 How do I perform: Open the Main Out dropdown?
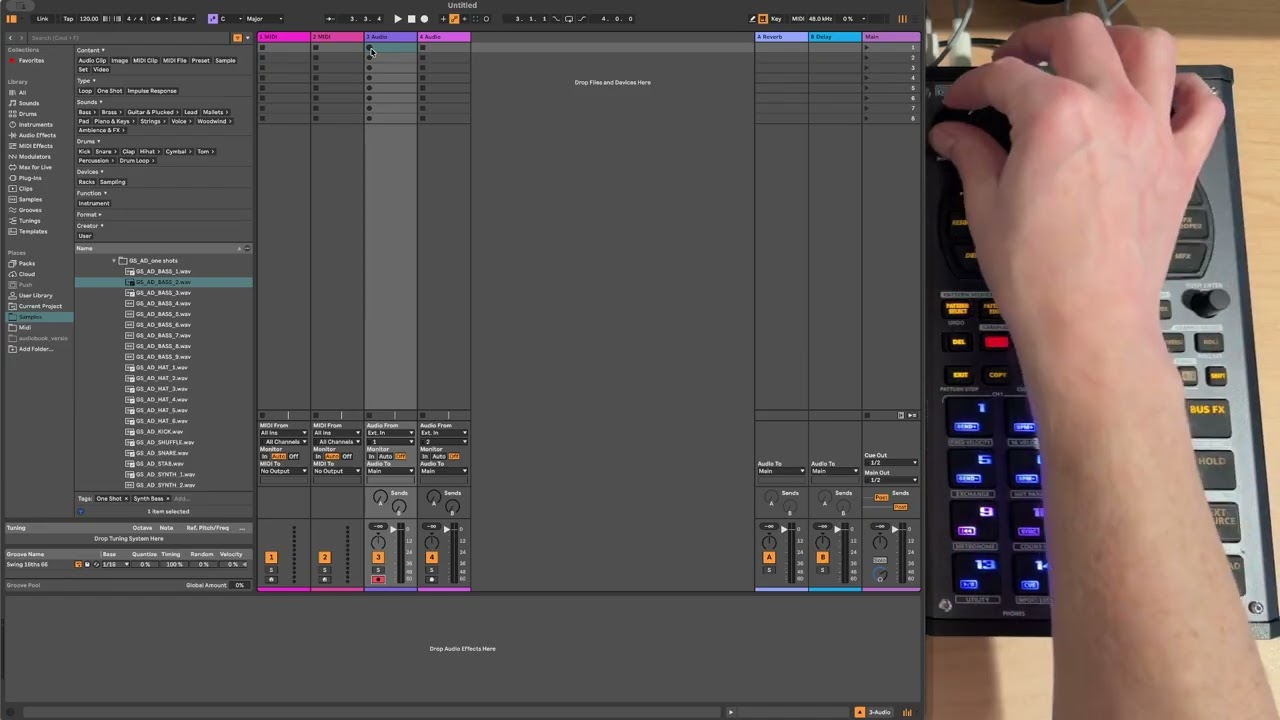(x=891, y=480)
